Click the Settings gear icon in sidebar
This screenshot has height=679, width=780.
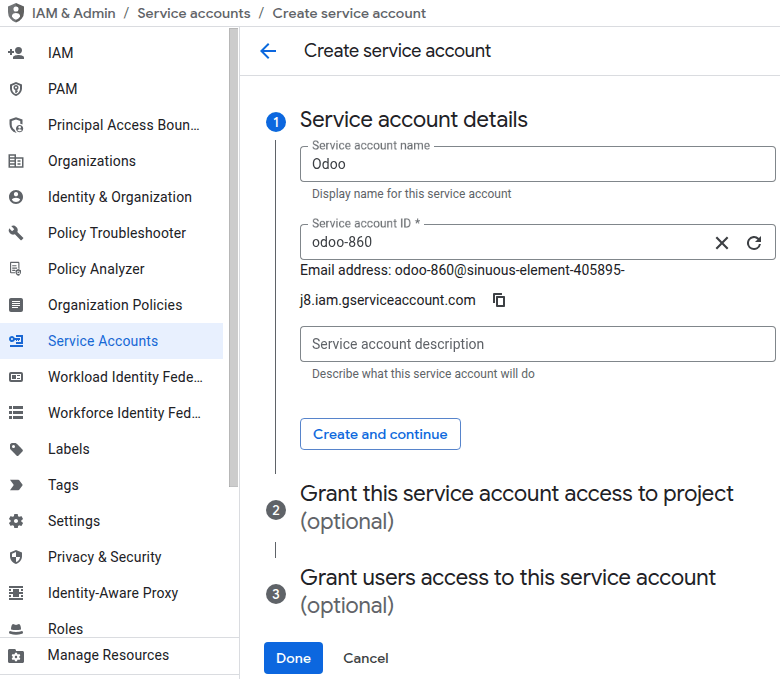(16, 521)
